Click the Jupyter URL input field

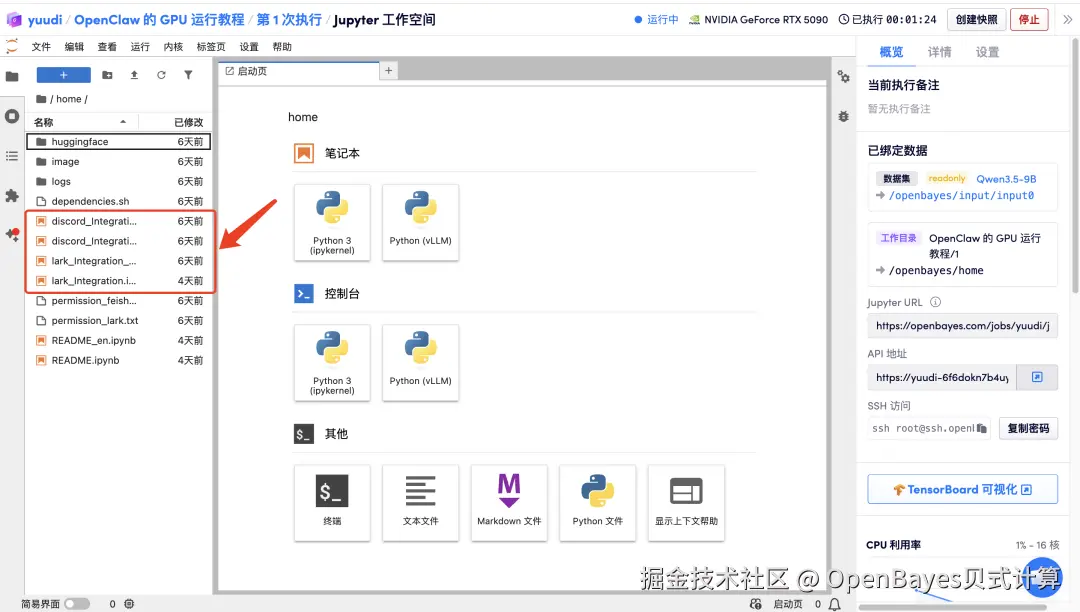(x=962, y=326)
